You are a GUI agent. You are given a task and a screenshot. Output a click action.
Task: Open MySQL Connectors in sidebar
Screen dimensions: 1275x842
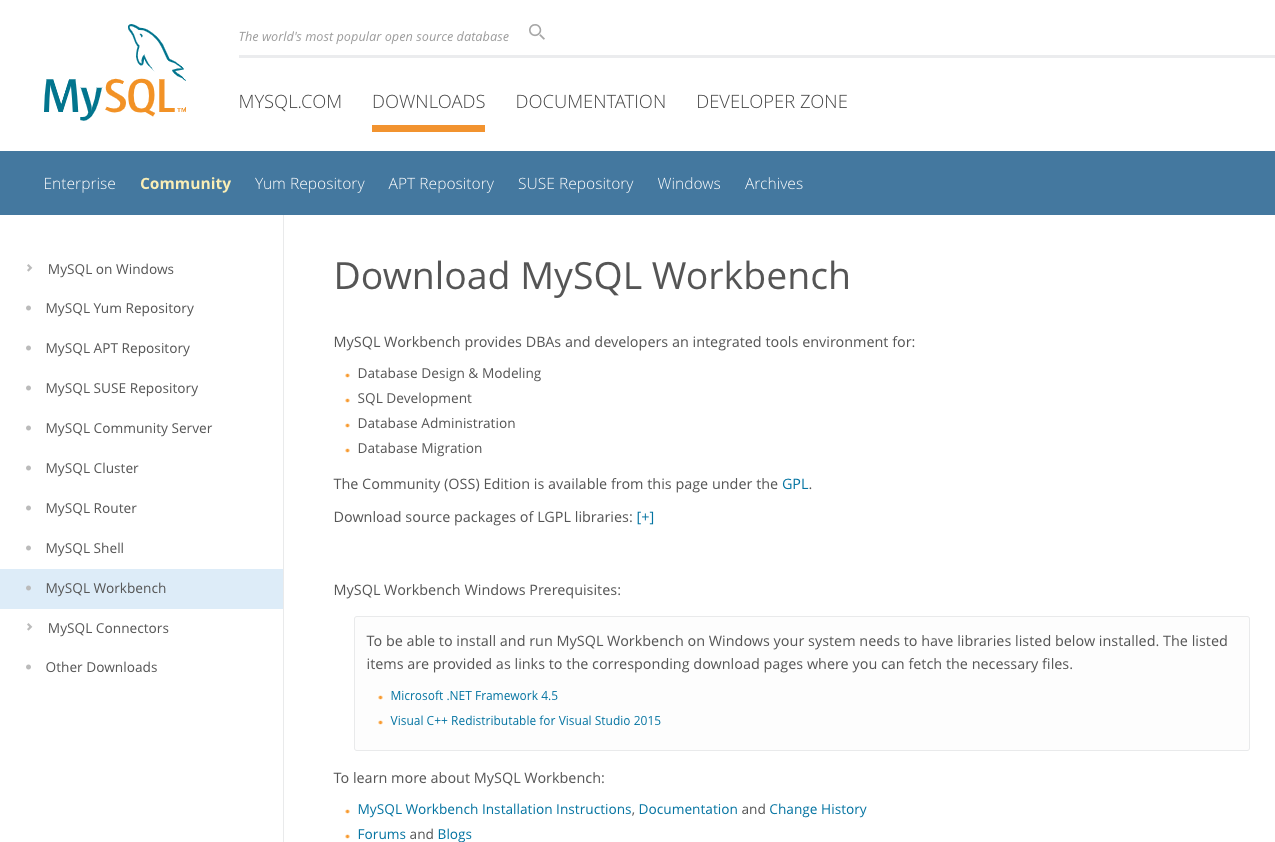(x=108, y=628)
